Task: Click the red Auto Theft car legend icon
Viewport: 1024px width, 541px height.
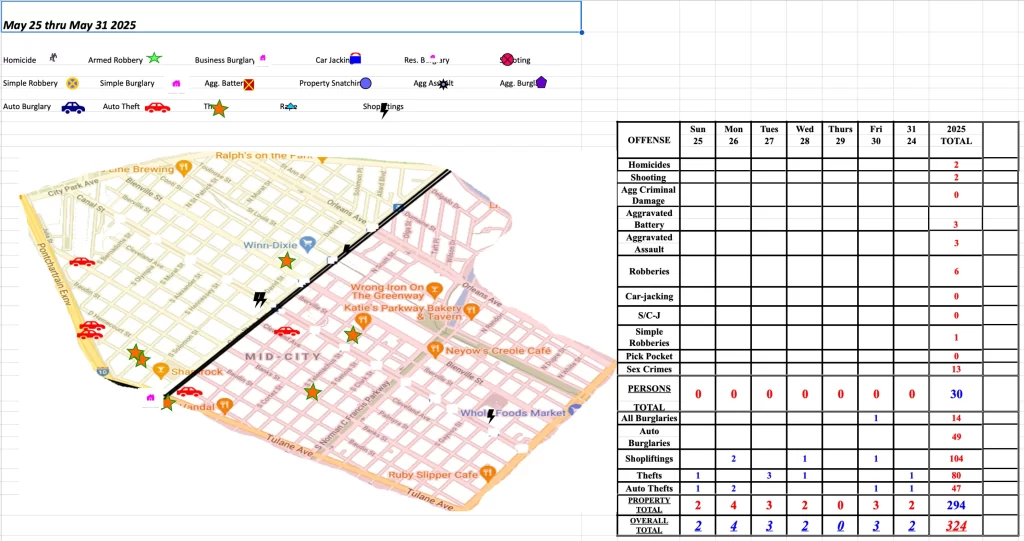Action: [157, 107]
